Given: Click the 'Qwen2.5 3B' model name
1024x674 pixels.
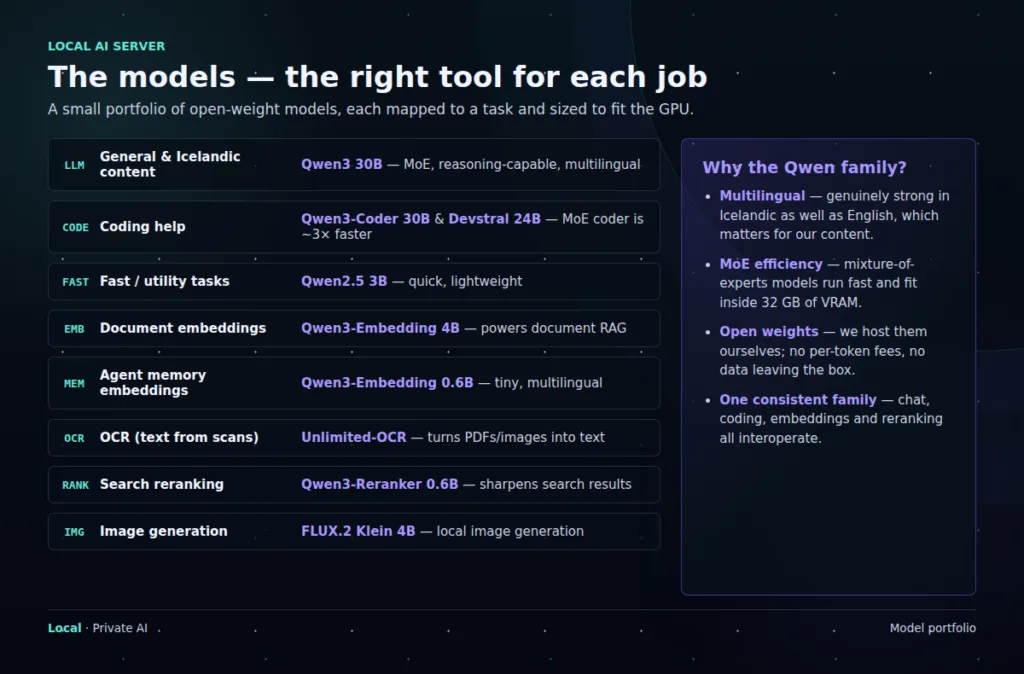Looking at the screenshot, I should (344, 281).
